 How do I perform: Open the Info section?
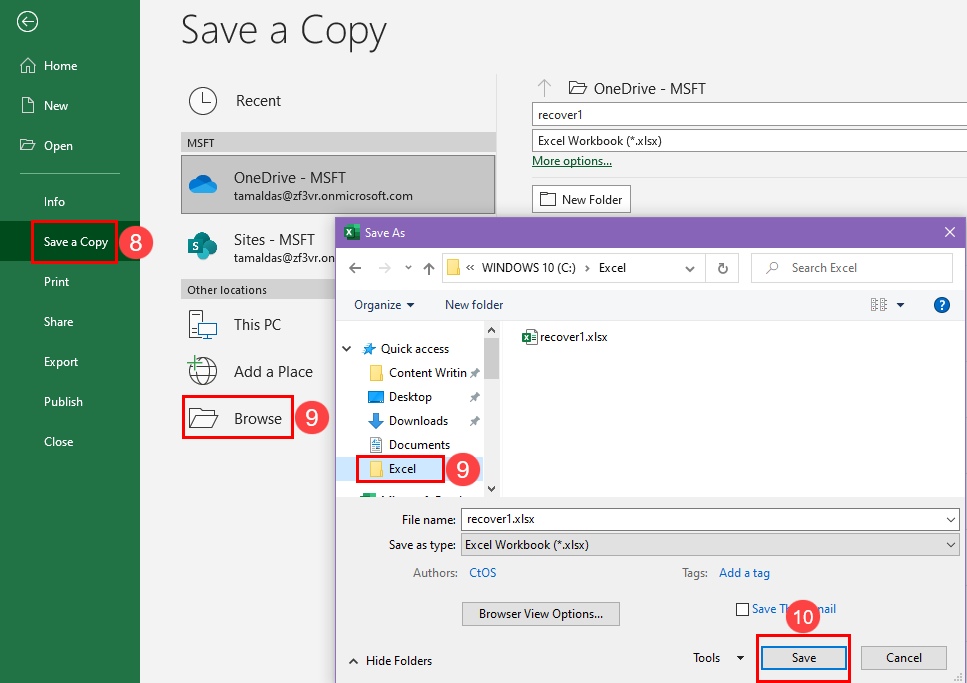(x=54, y=202)
